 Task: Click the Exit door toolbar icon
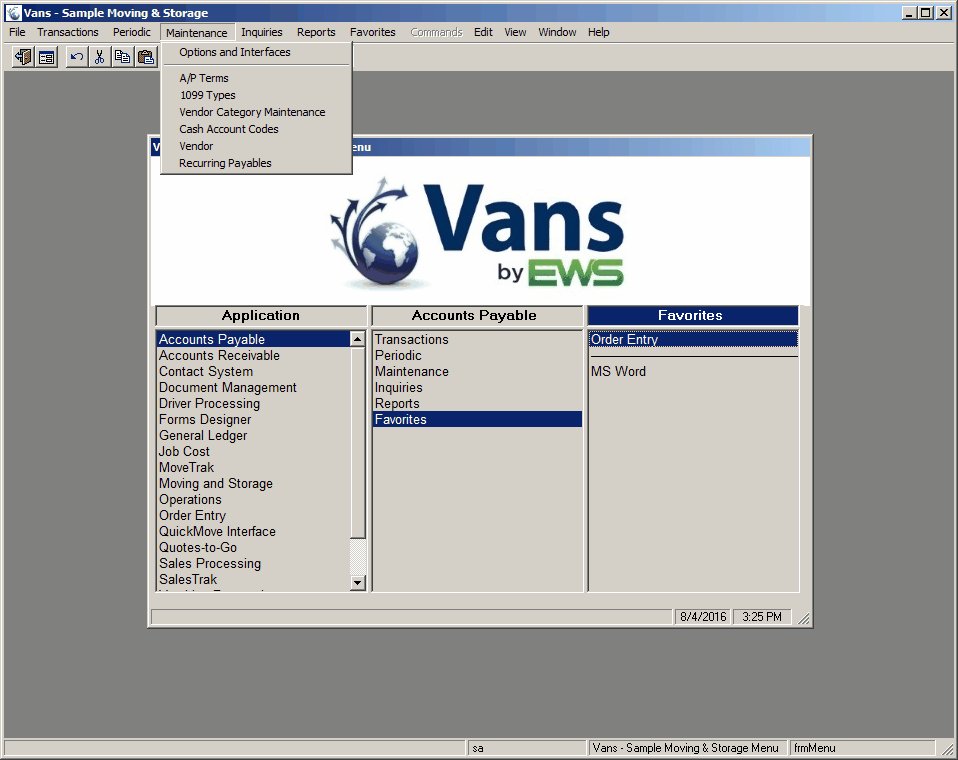pyautogui.click(x=23, y=57)
